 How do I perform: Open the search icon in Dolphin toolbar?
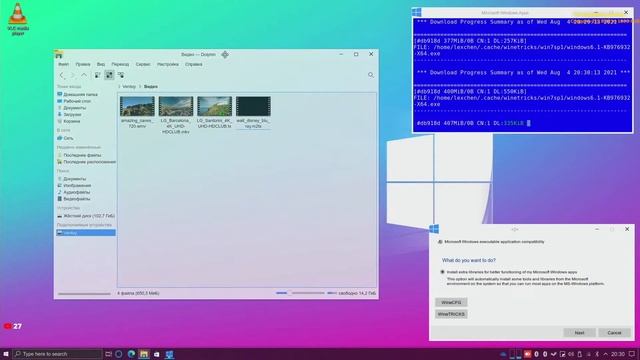pyautogui.click(x=371, y=75)
